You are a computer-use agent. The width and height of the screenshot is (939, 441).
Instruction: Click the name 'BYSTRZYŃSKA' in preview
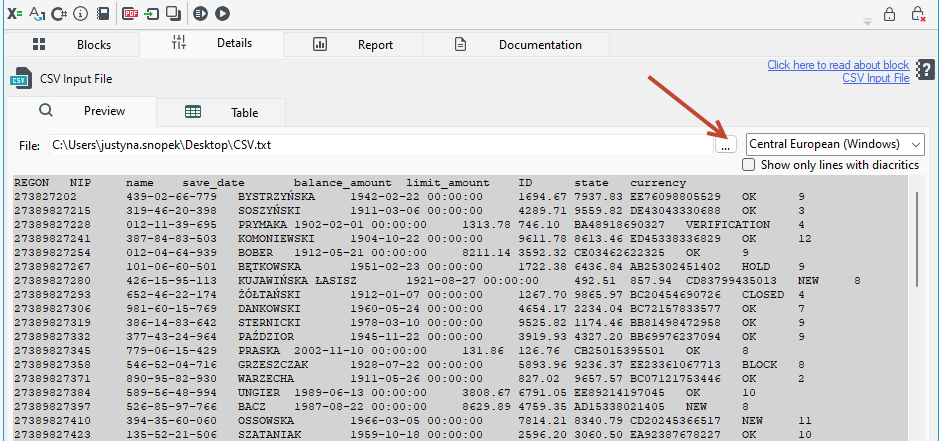click(276, 197)
